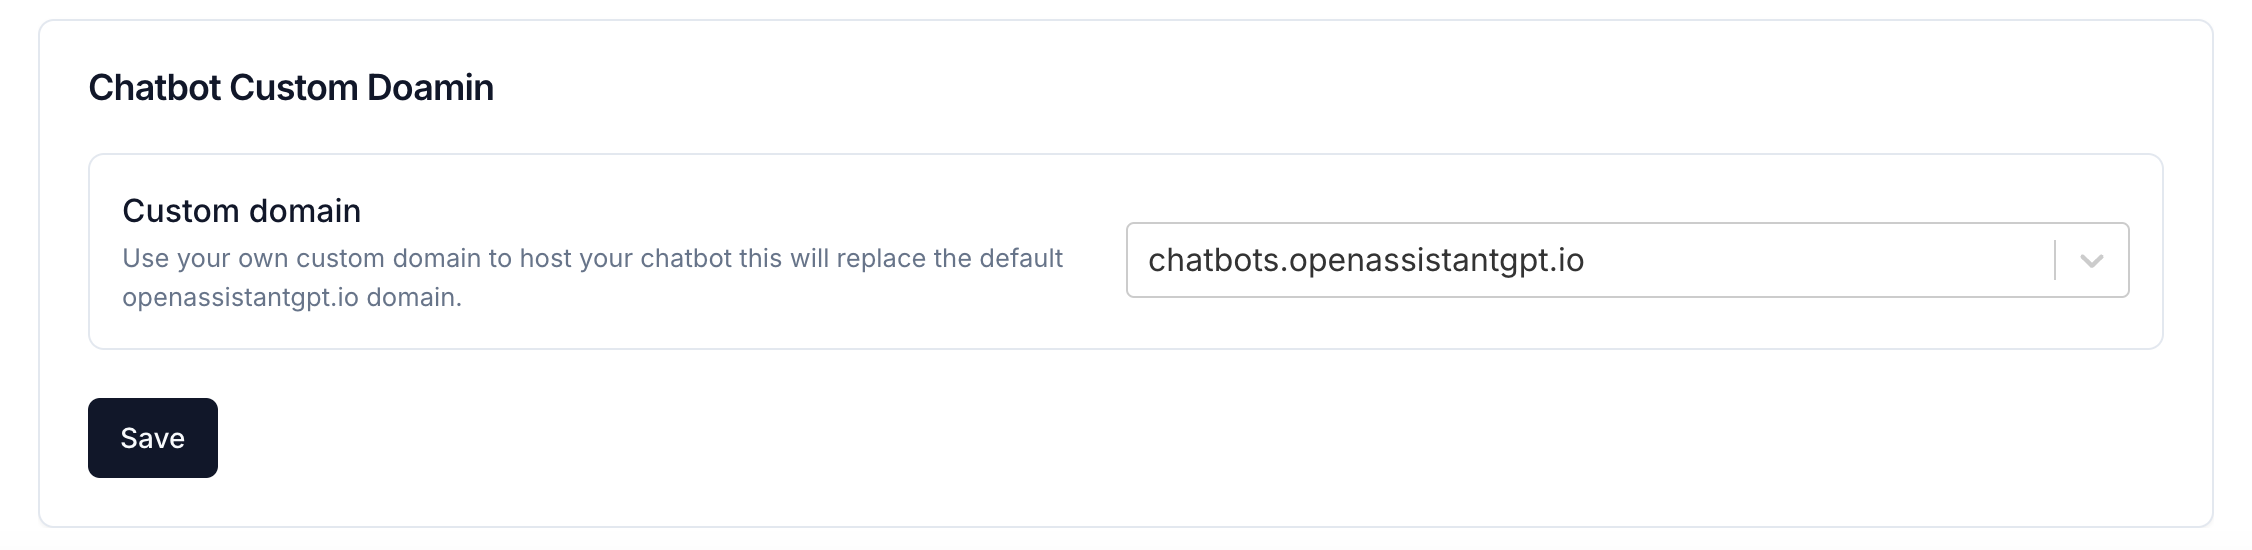Click "domain." at the description's end
The height and width of the screenshot is (550, 2252).
(x=414, y=298)
